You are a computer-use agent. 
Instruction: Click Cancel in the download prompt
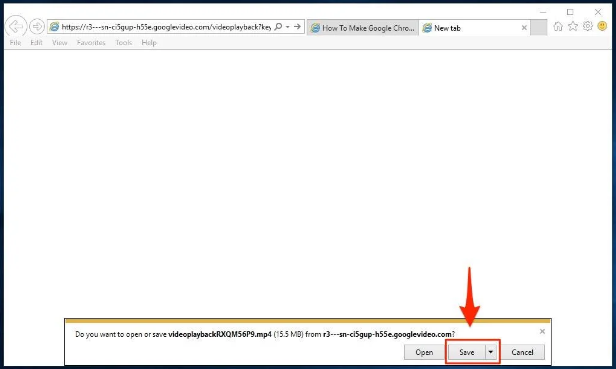[x=522, y=352]
